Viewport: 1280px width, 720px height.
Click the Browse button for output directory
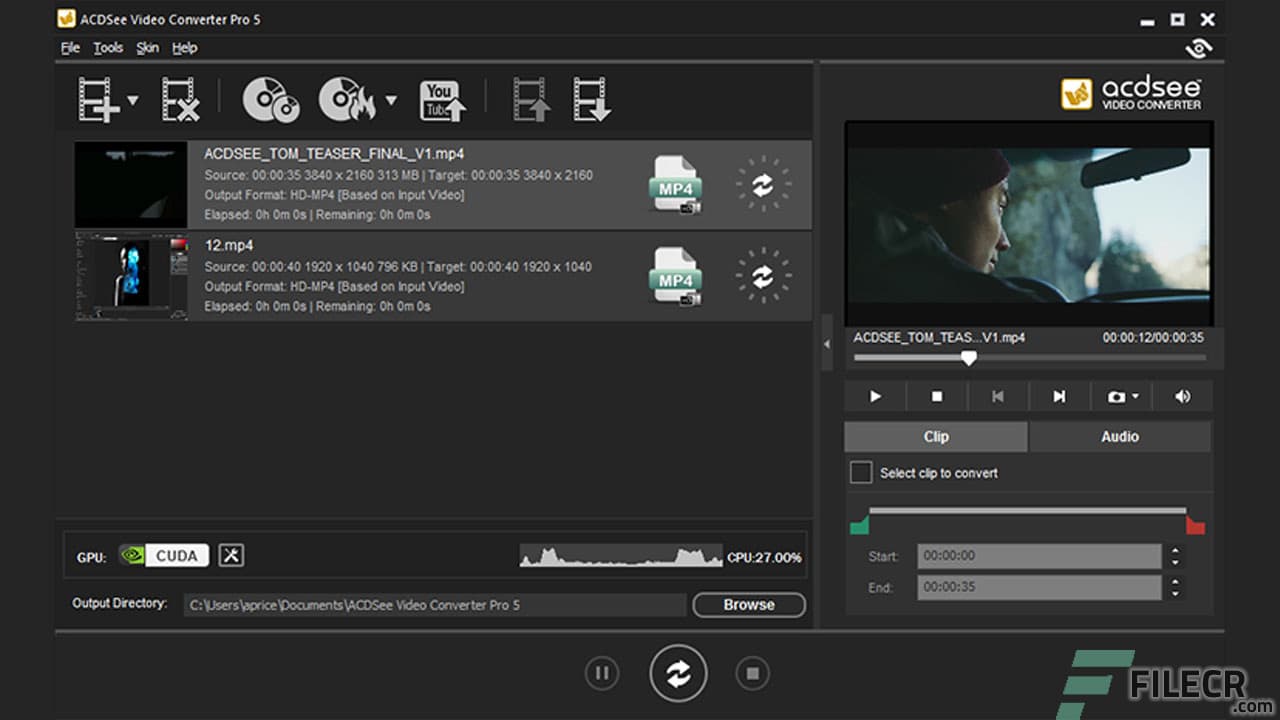pos(748,604)
